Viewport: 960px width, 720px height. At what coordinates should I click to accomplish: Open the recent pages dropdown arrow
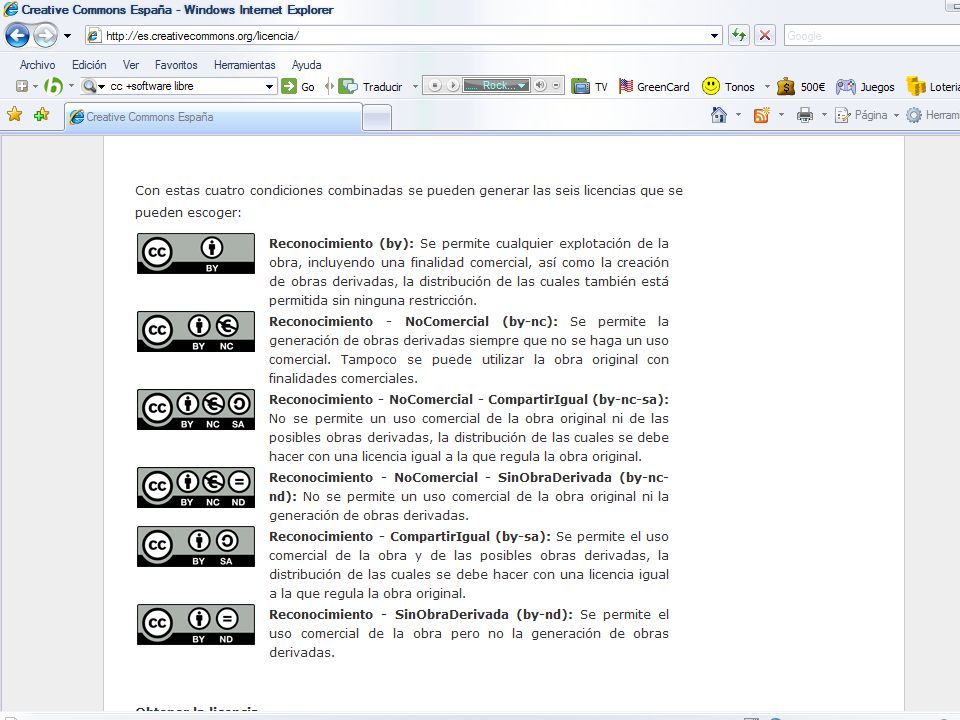click(x=67, y=36)
